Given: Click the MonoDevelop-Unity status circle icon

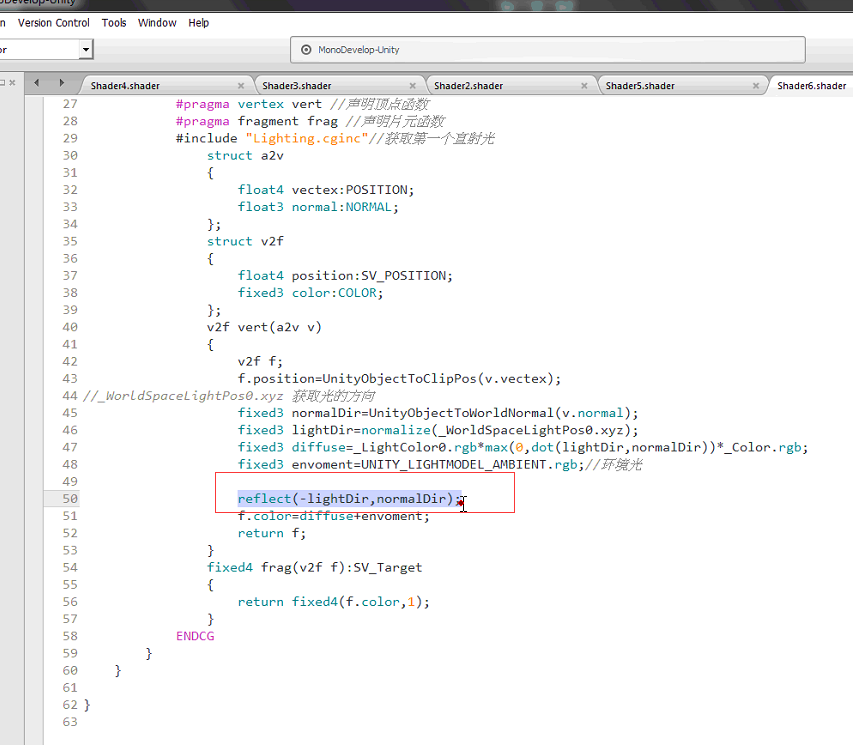Looking at the screenshot, I should pos(306,50).
